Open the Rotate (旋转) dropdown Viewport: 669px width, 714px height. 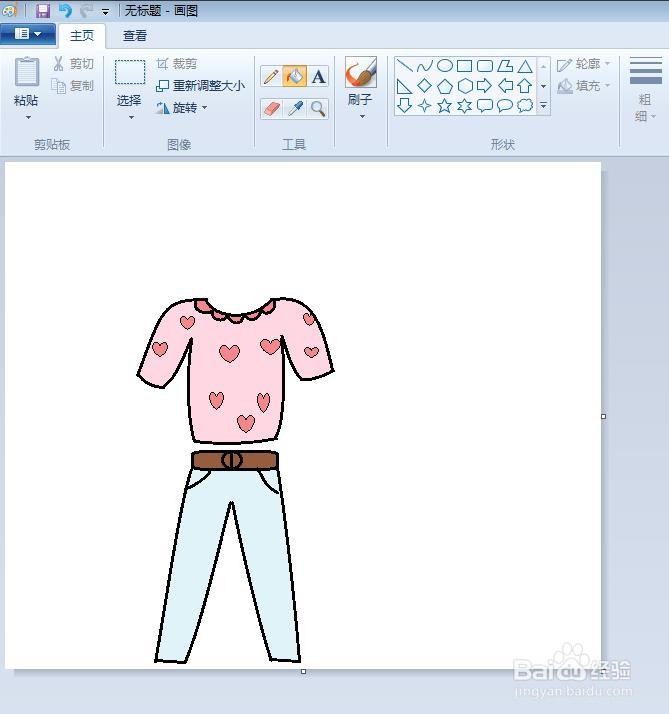181,108
